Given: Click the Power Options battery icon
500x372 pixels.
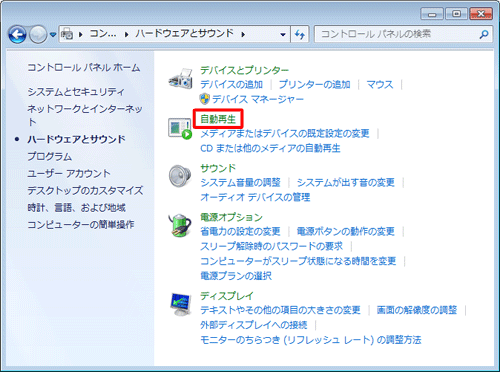Looking at the screenshot, I should (180, 226).
